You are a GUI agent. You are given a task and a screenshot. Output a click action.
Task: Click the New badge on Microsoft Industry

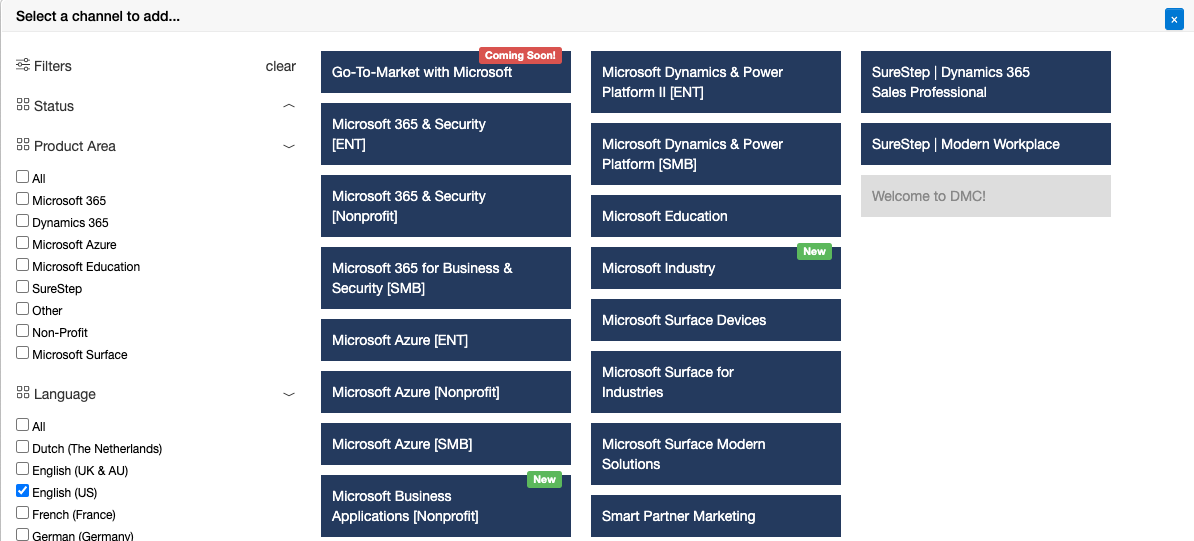814,251
